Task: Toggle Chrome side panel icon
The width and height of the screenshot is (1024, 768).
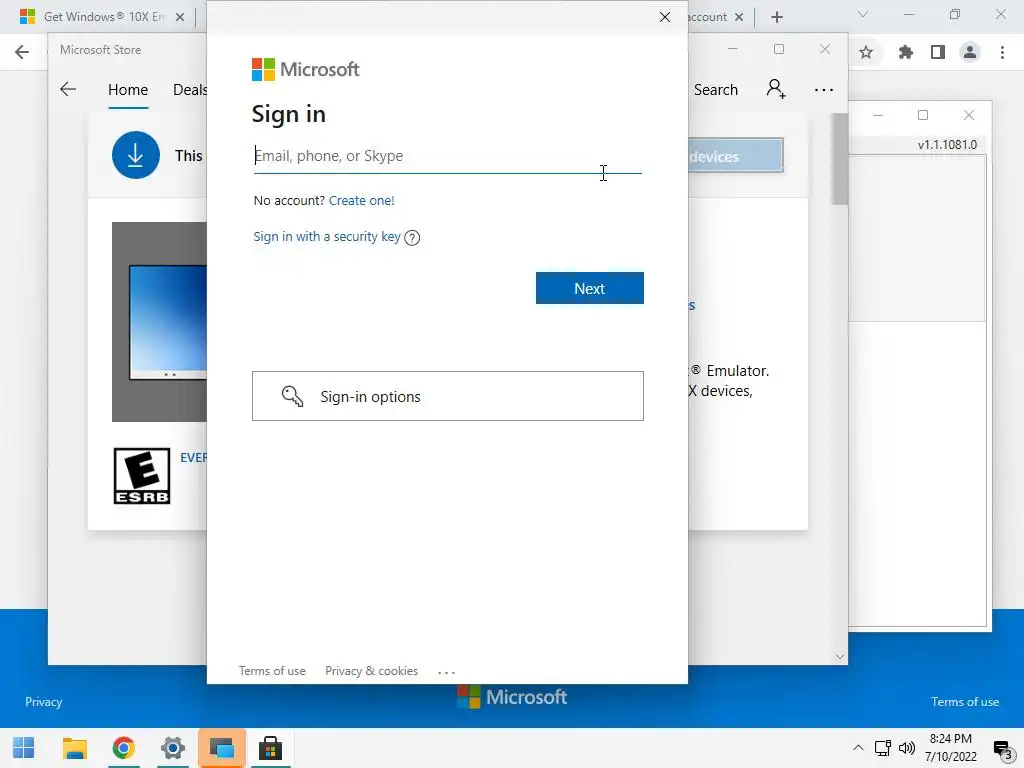Action: [x=938, y=52]
